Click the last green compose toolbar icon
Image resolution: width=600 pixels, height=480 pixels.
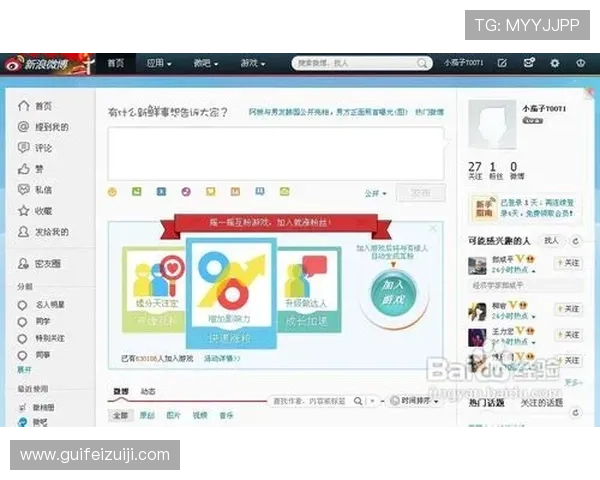284,191
